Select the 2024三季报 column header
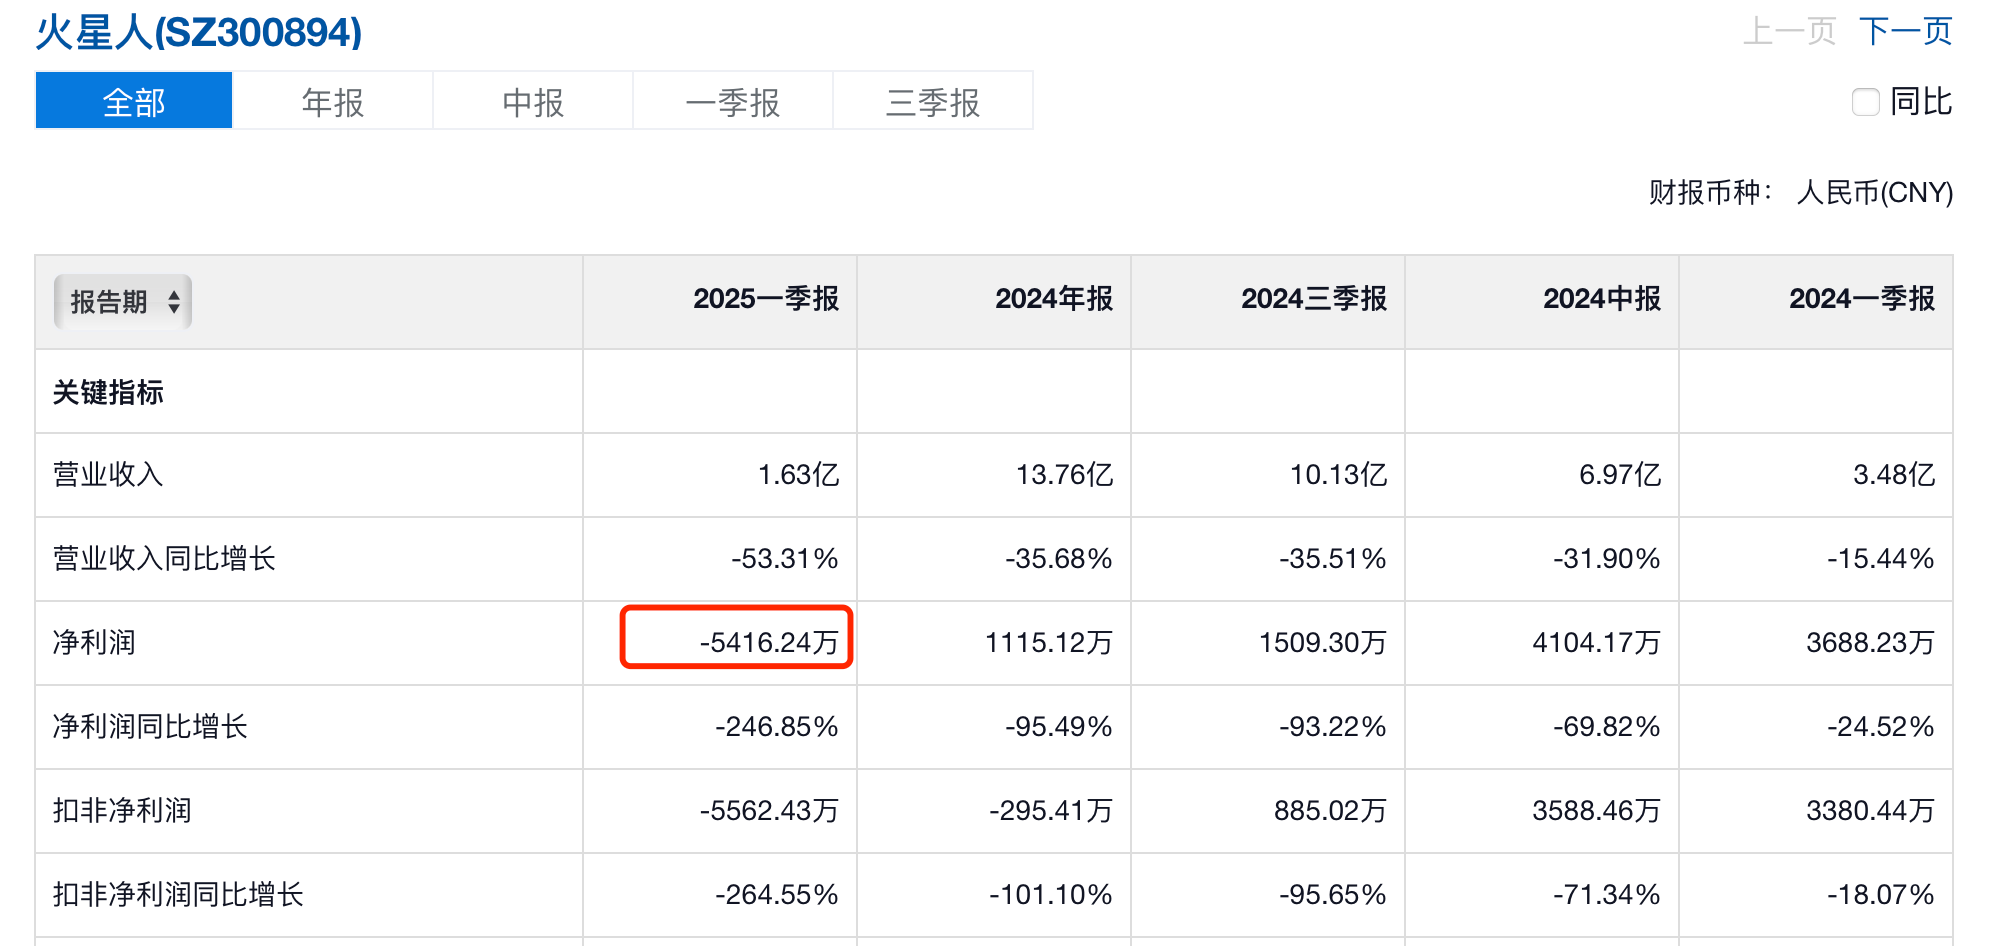 point(1313,299)
